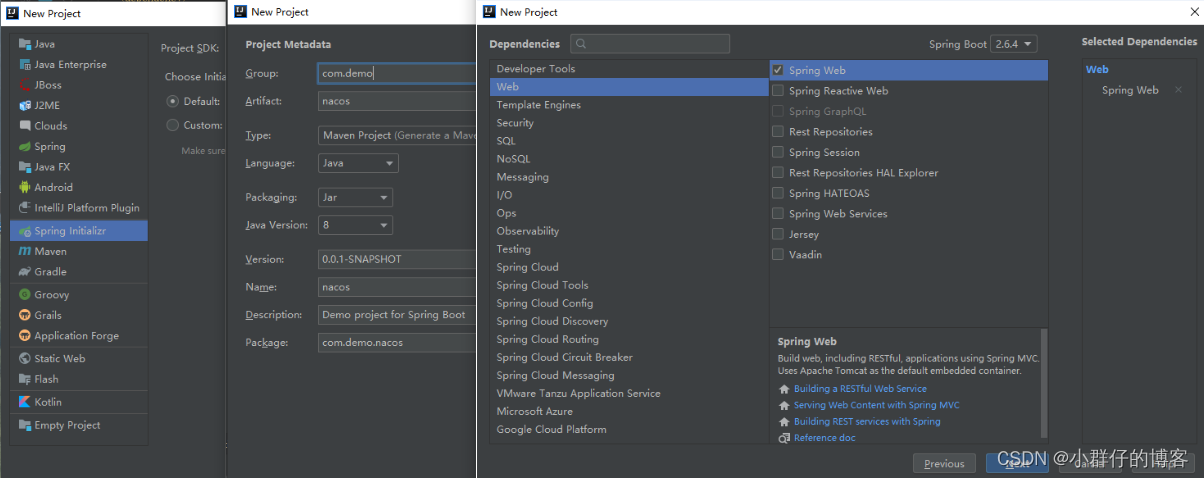The height and width of the screenshot is (478, 1204).
Task: Select the Grails project icon
Action: pos(25,315)
